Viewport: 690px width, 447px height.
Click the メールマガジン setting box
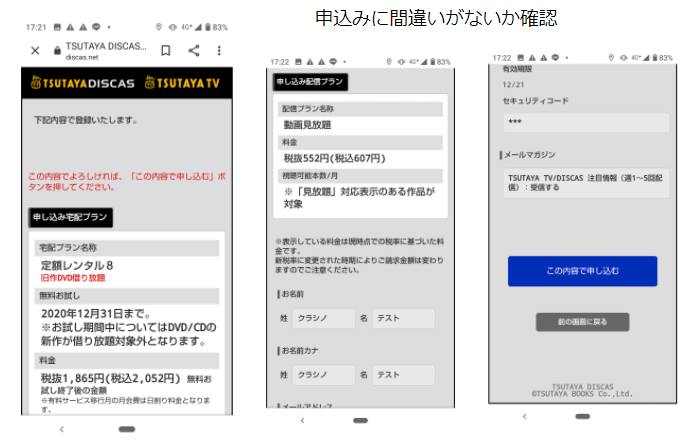pyautogui.click(x=585, y=184)
